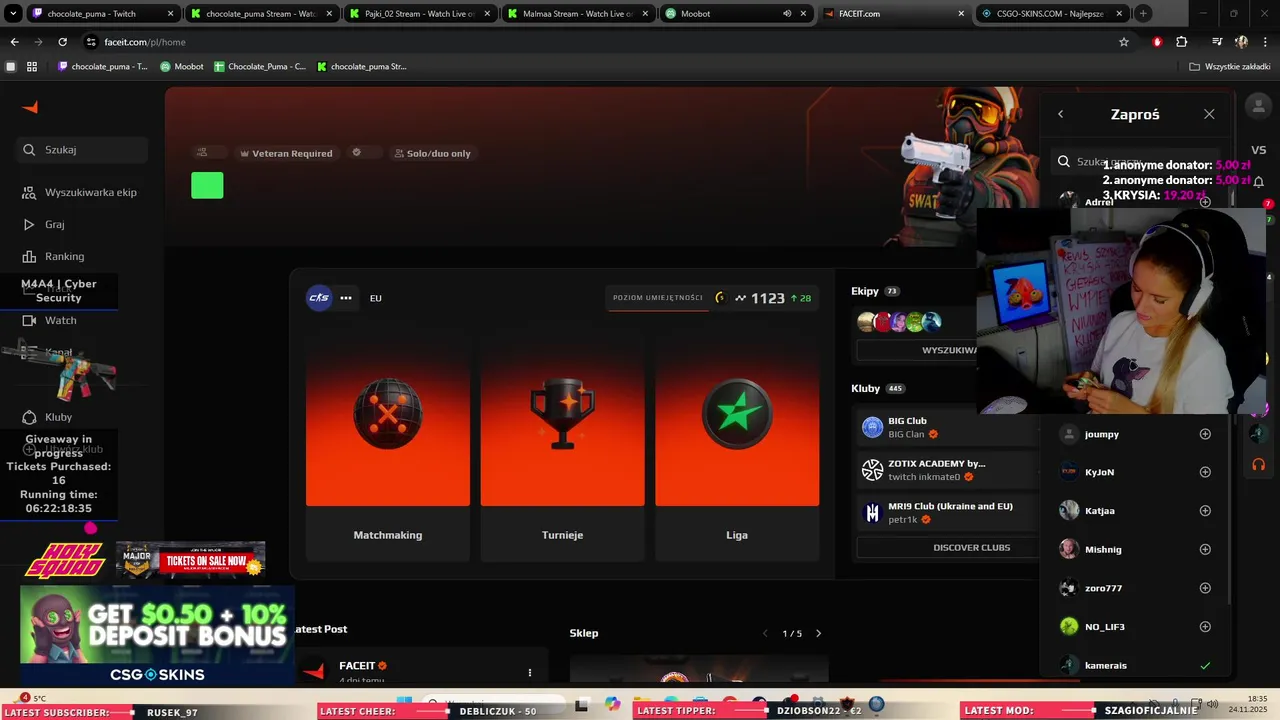This screenshot has height=720, width=1280.
Task: Open the Ranking sidebar item
Action: (54, 256)
